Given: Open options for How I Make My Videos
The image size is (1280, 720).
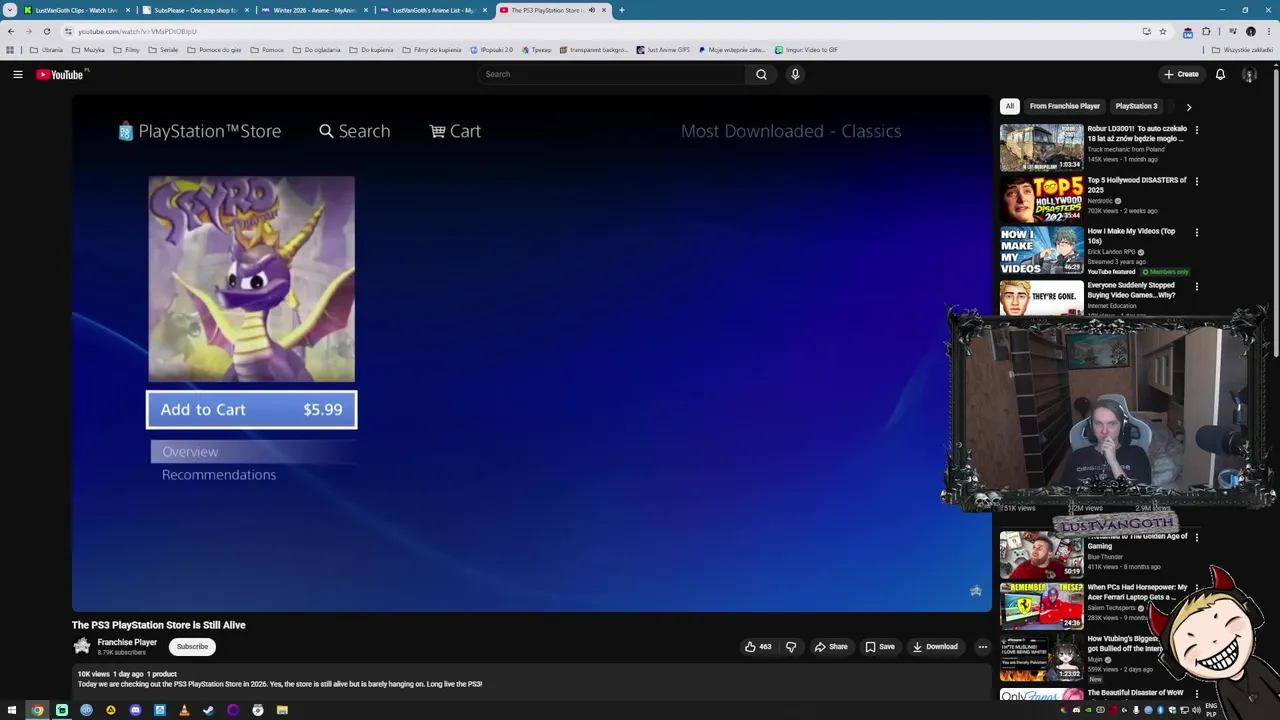Looking at the screenshot, I should tap(1196, 232).
